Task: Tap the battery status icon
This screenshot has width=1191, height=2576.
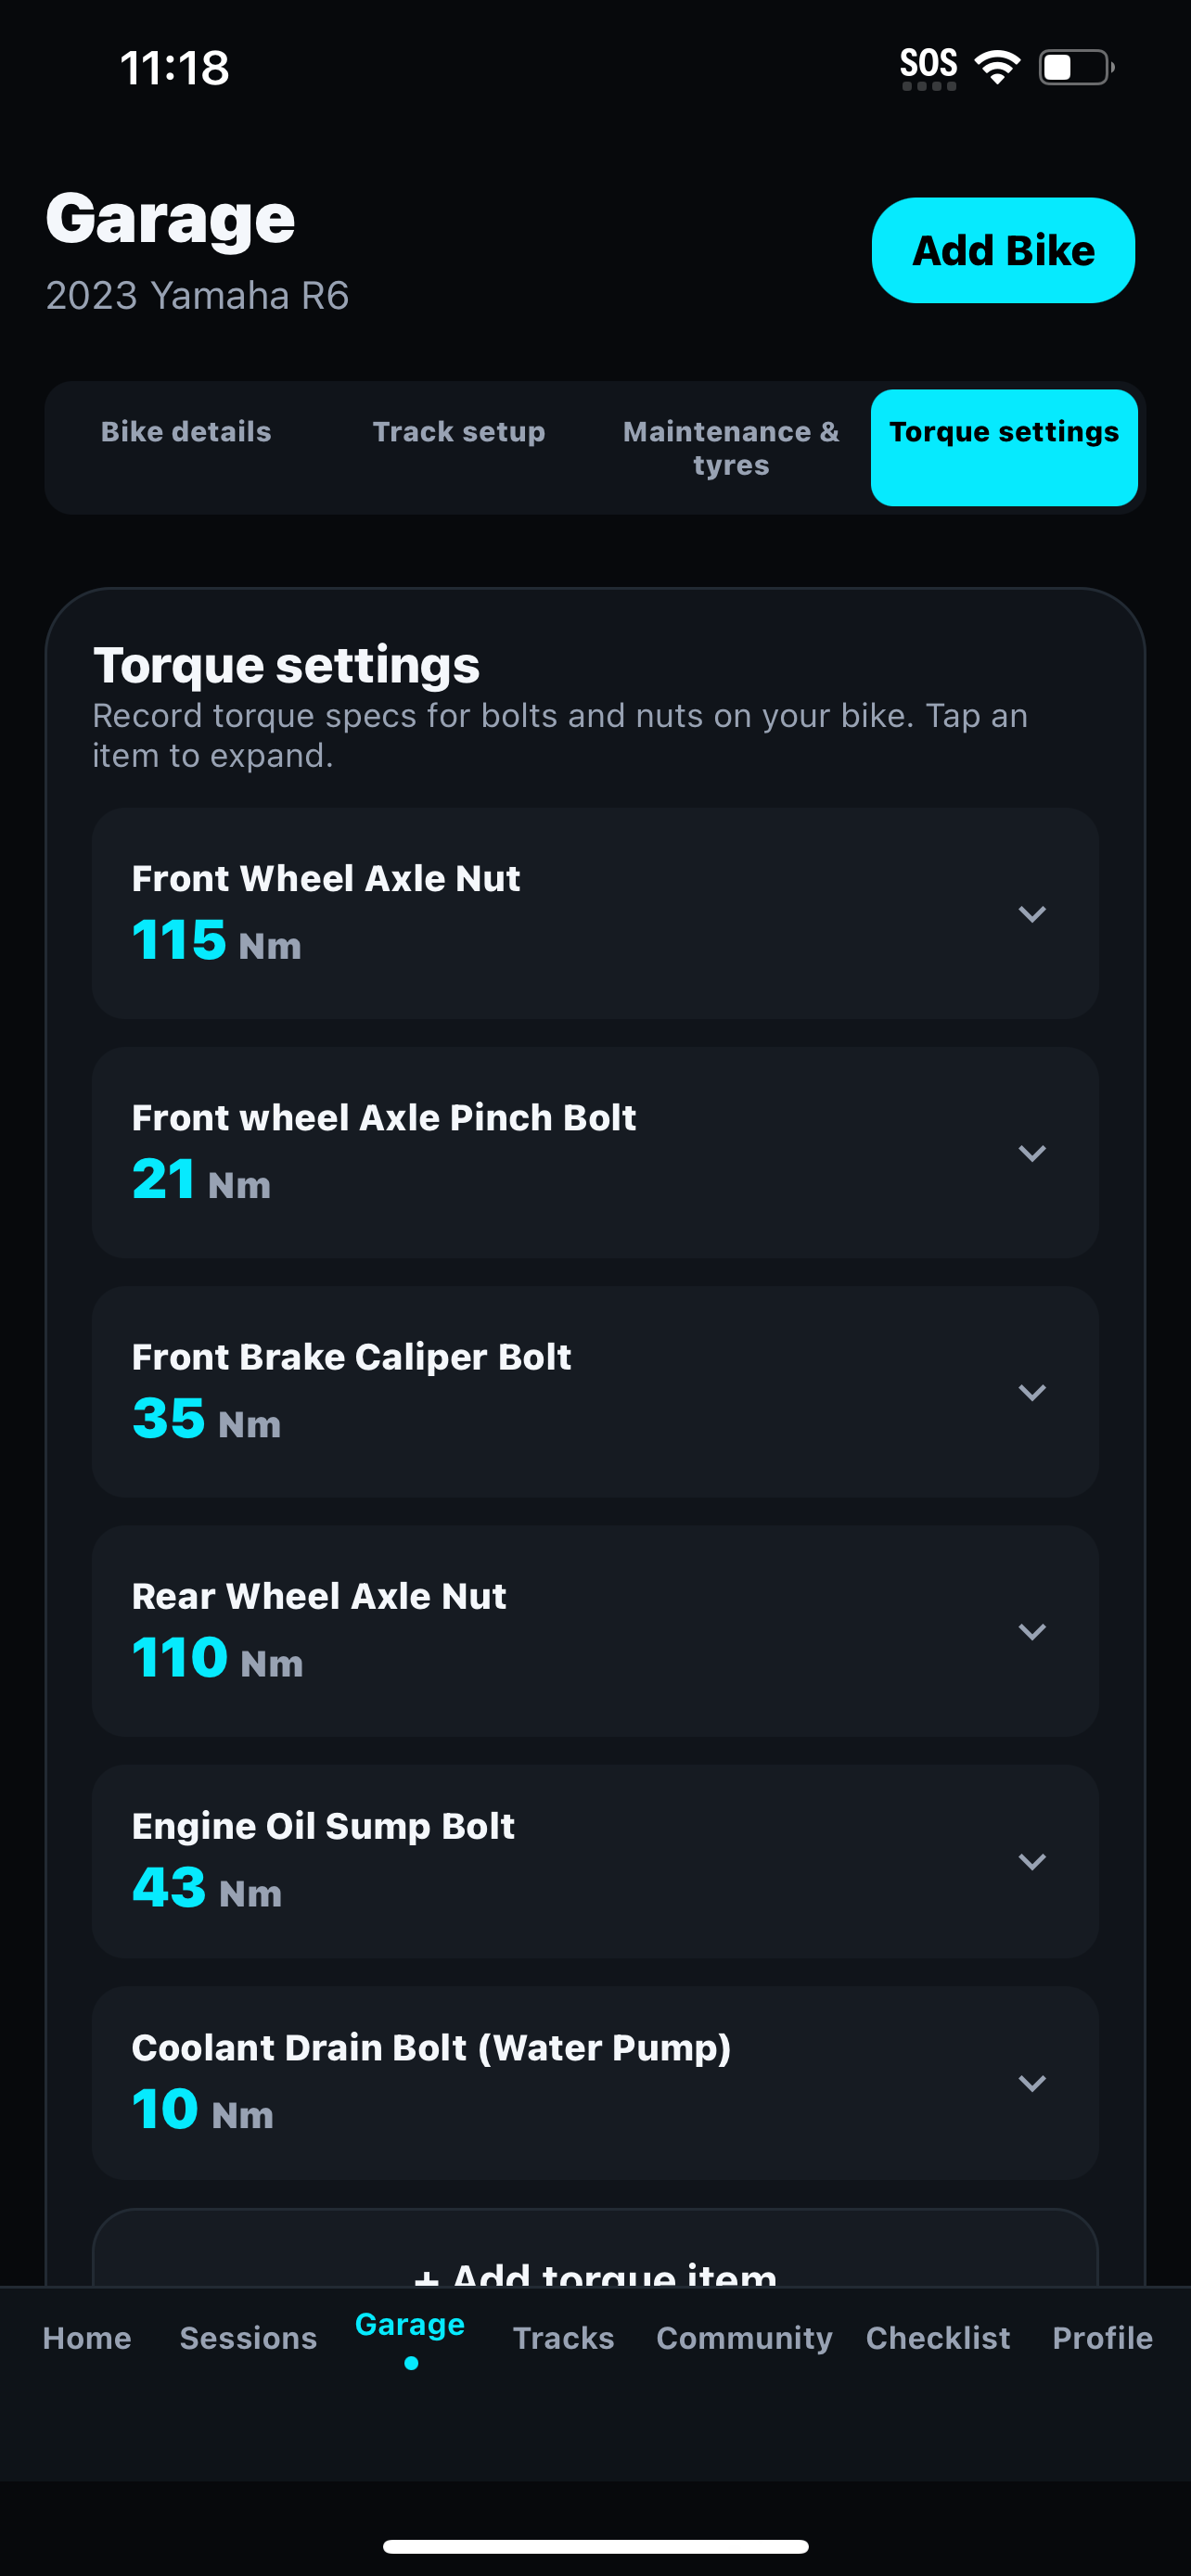Action: click(x=1077, y=67)
